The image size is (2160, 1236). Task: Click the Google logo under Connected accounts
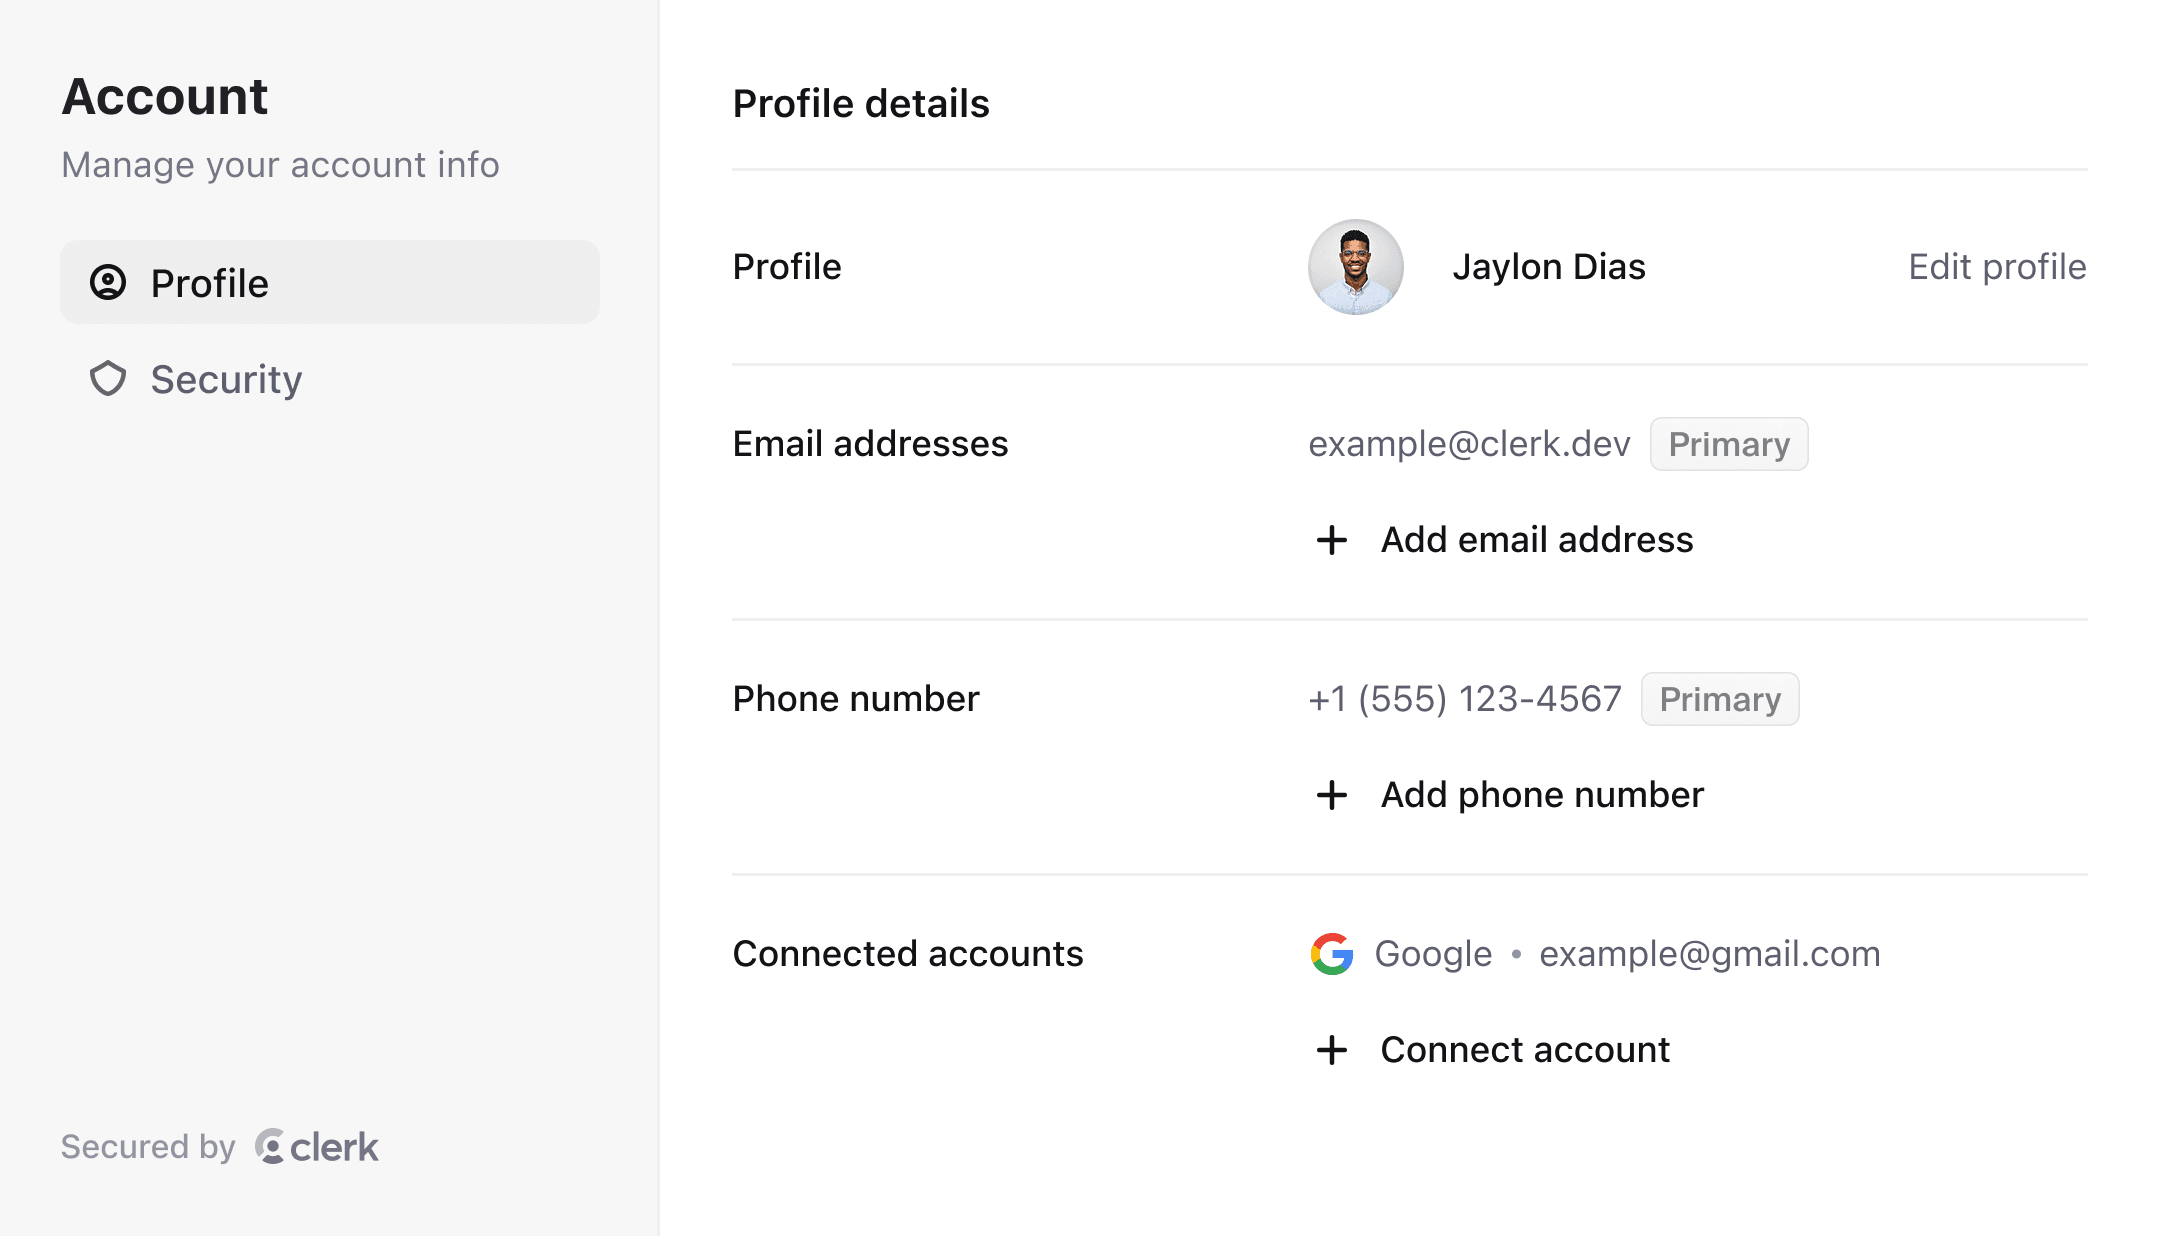point(1330,953)
